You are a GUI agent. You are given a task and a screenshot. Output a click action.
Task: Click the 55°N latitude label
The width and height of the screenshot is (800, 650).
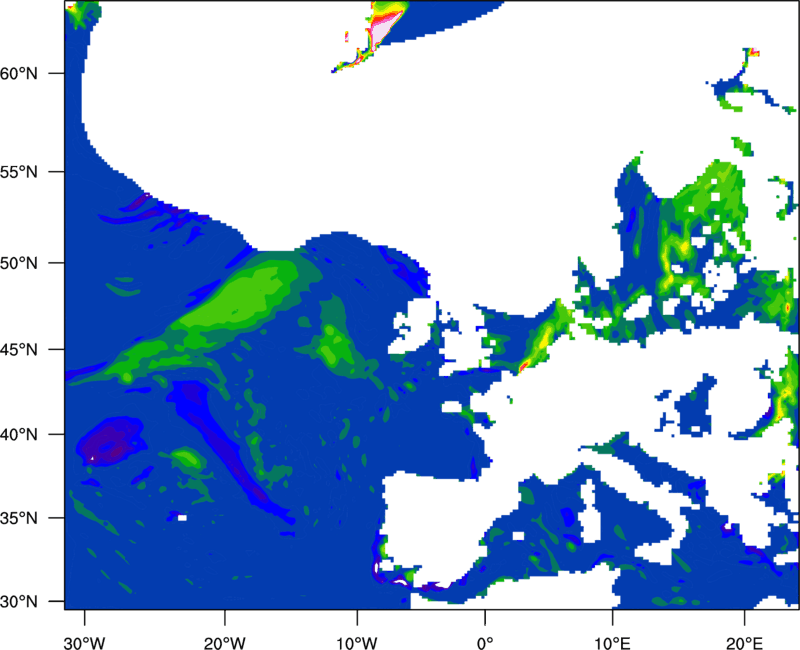(19, 172)
